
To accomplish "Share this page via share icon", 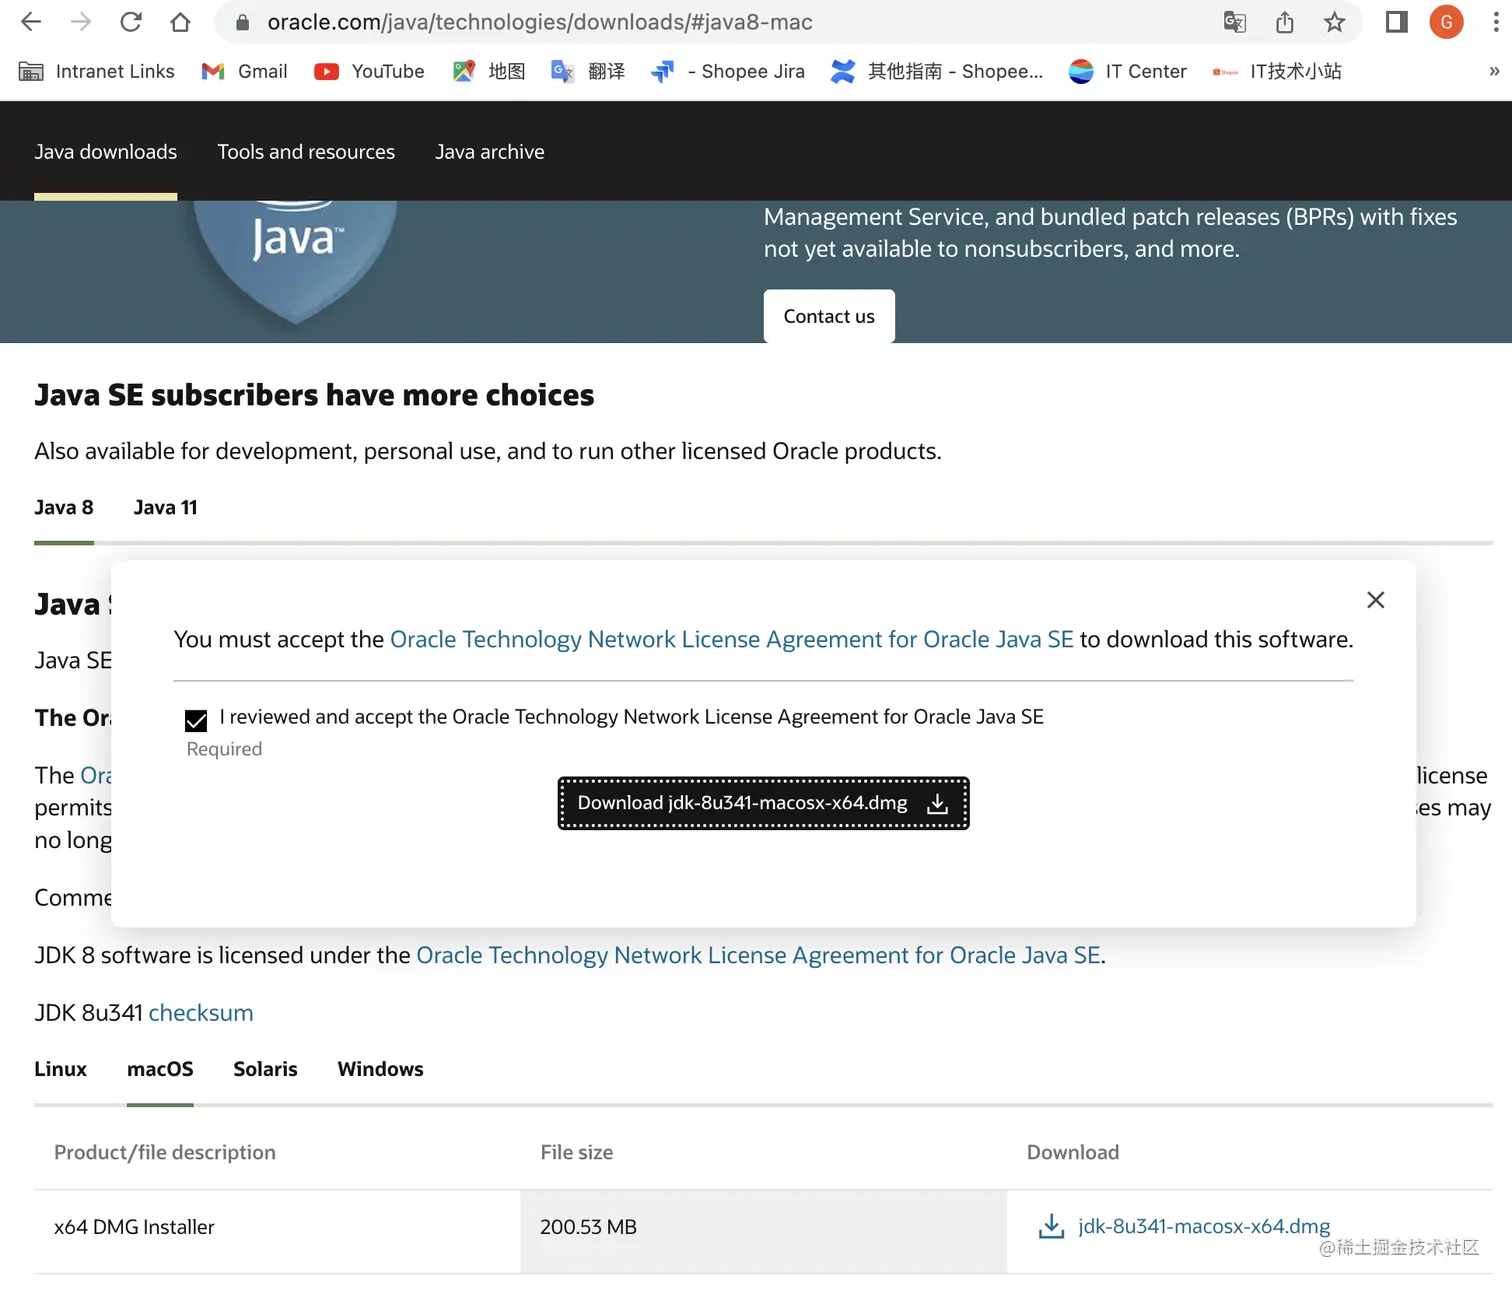I will pos(1285,22).
